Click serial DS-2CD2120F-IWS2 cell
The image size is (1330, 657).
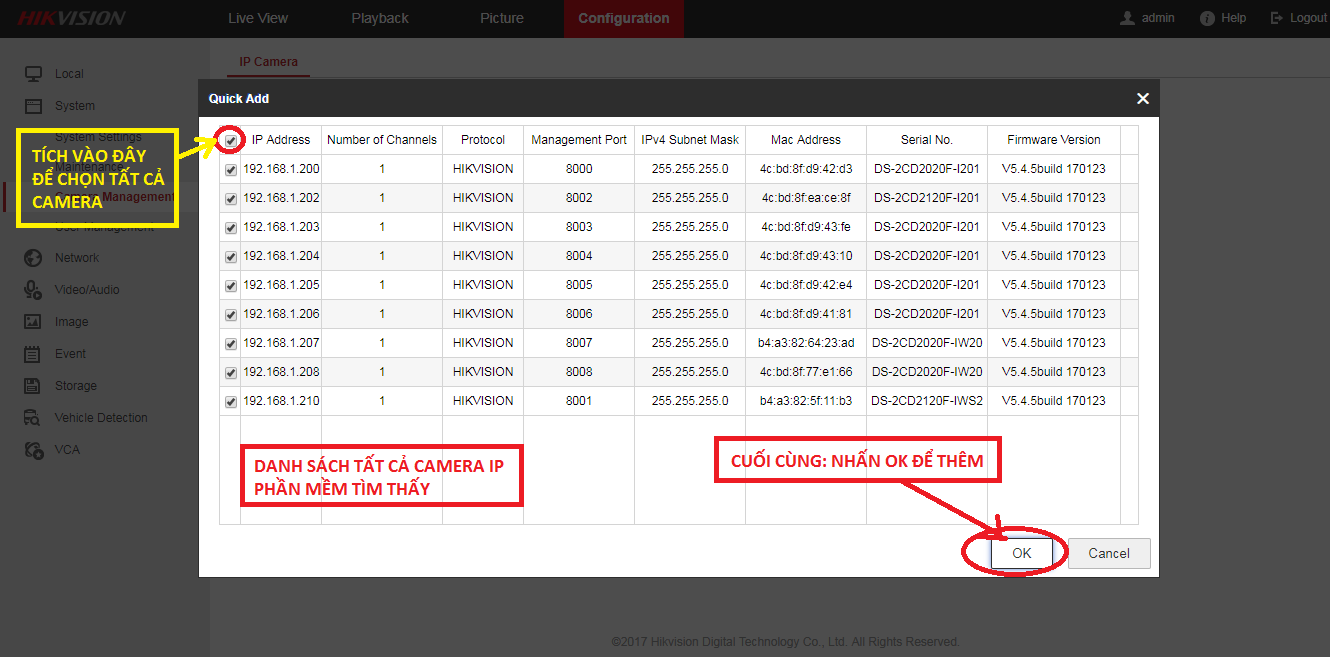tap(927, 401)
